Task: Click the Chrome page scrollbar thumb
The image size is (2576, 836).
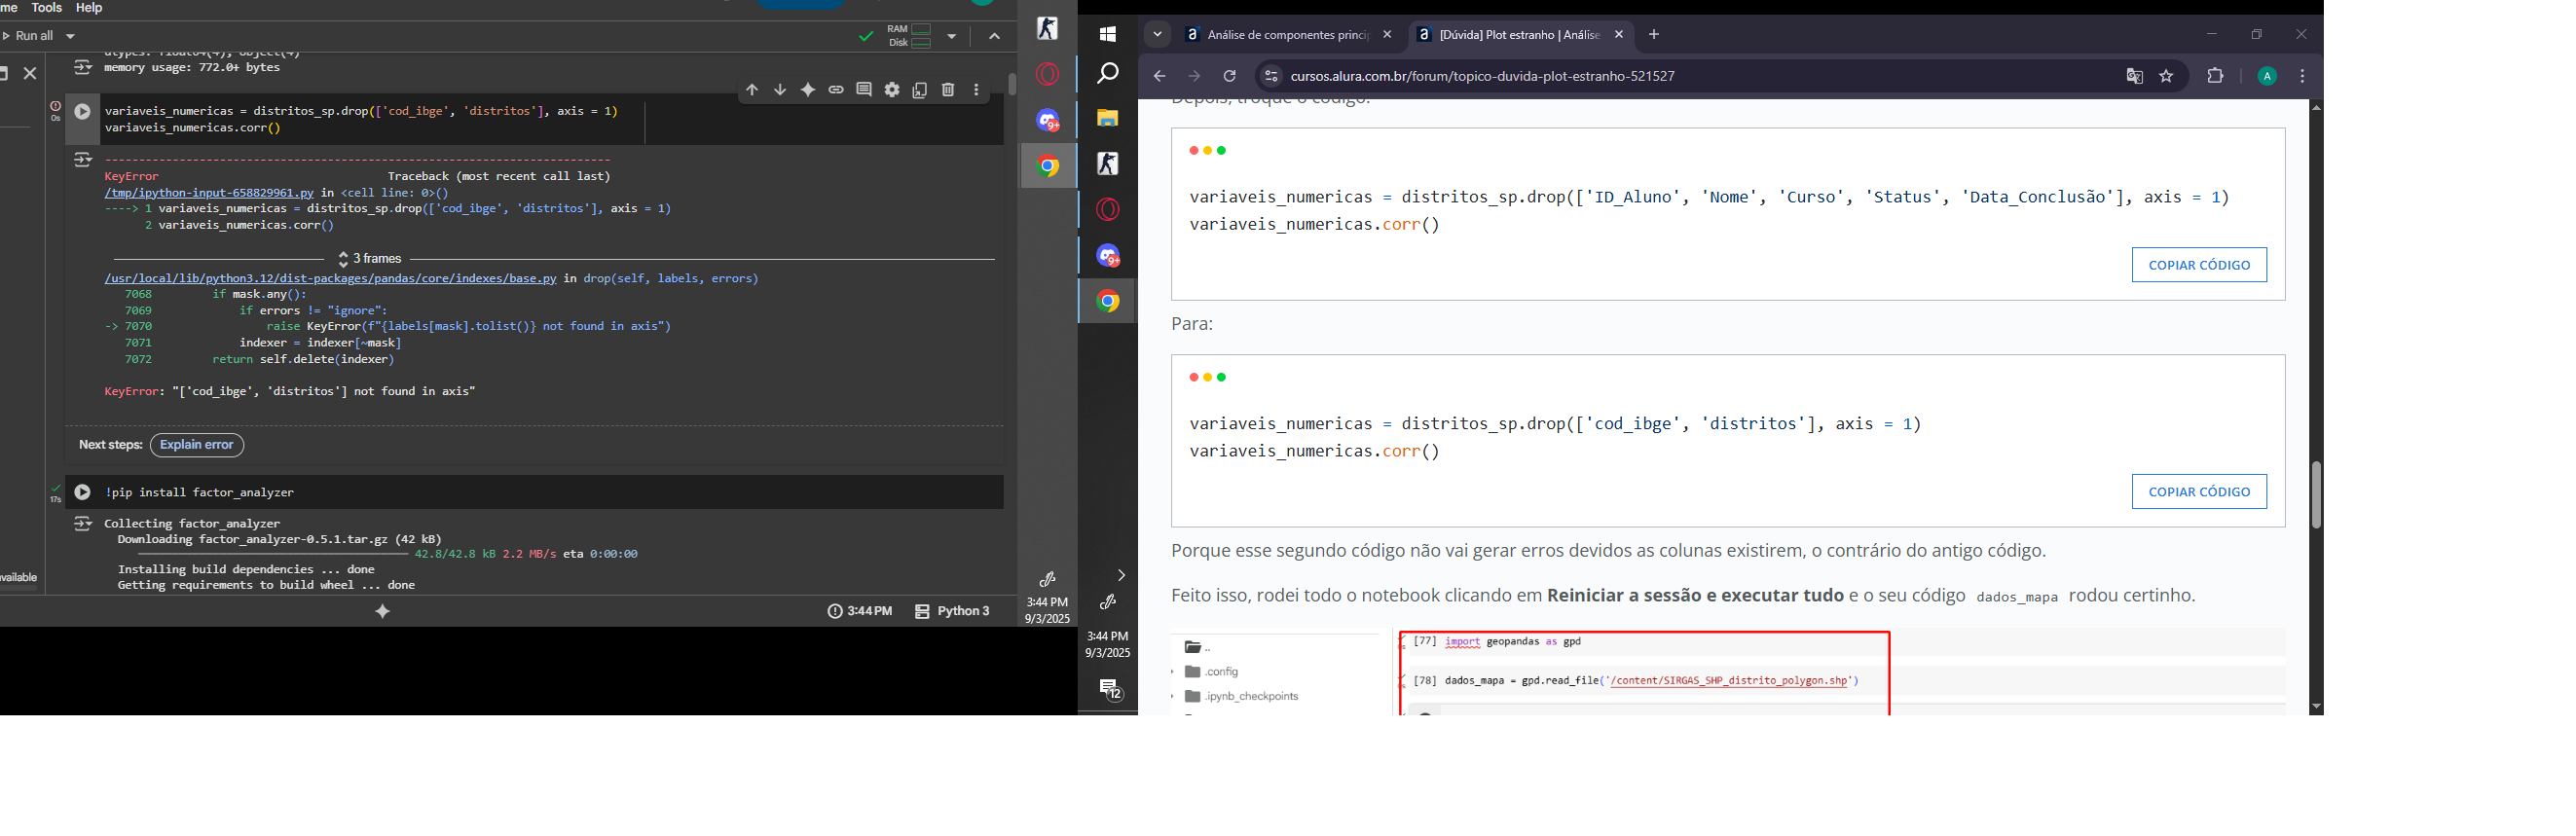Action: click(2316, 495)
